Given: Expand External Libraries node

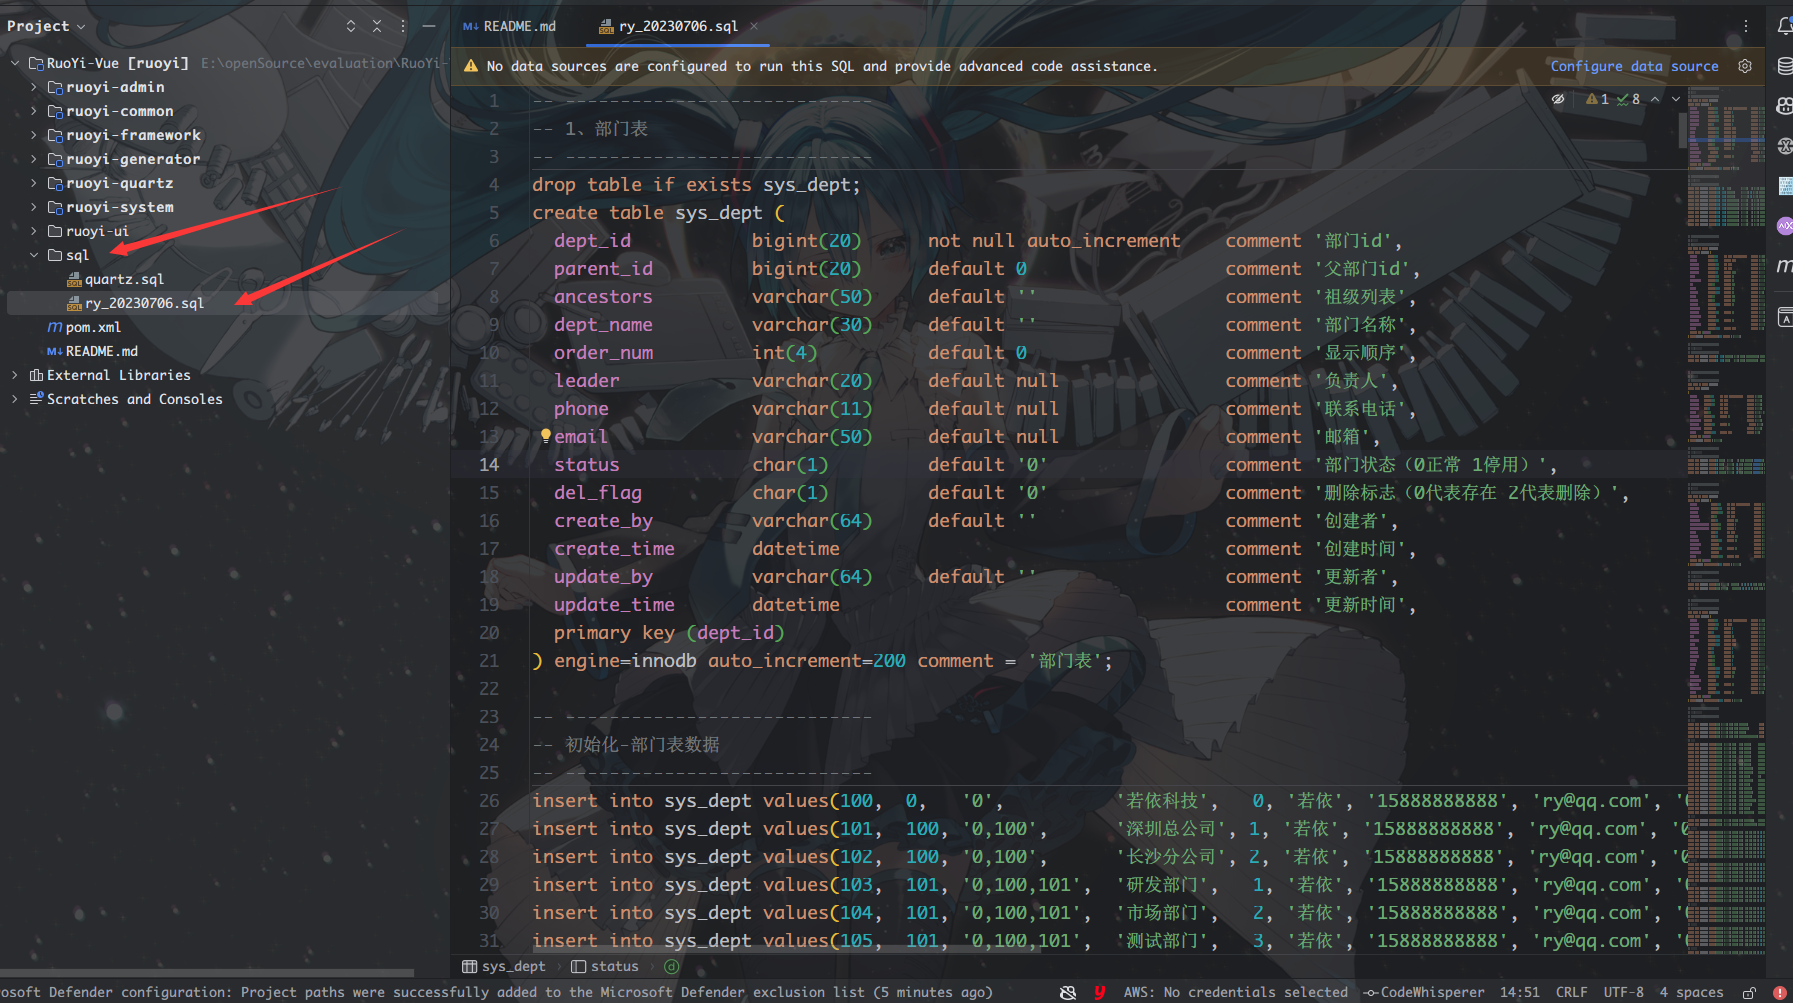Looking at the screenshot, I should point(15,375).
